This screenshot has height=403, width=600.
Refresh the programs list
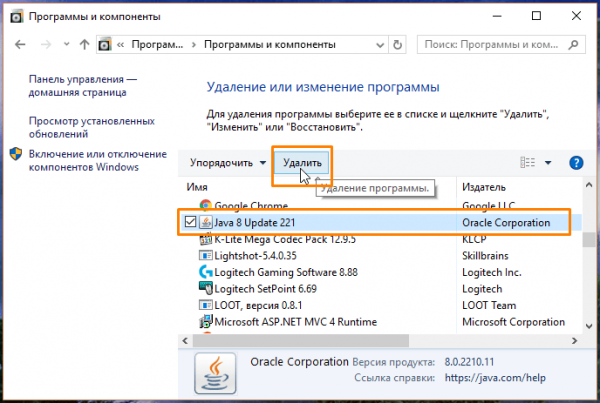398,45
